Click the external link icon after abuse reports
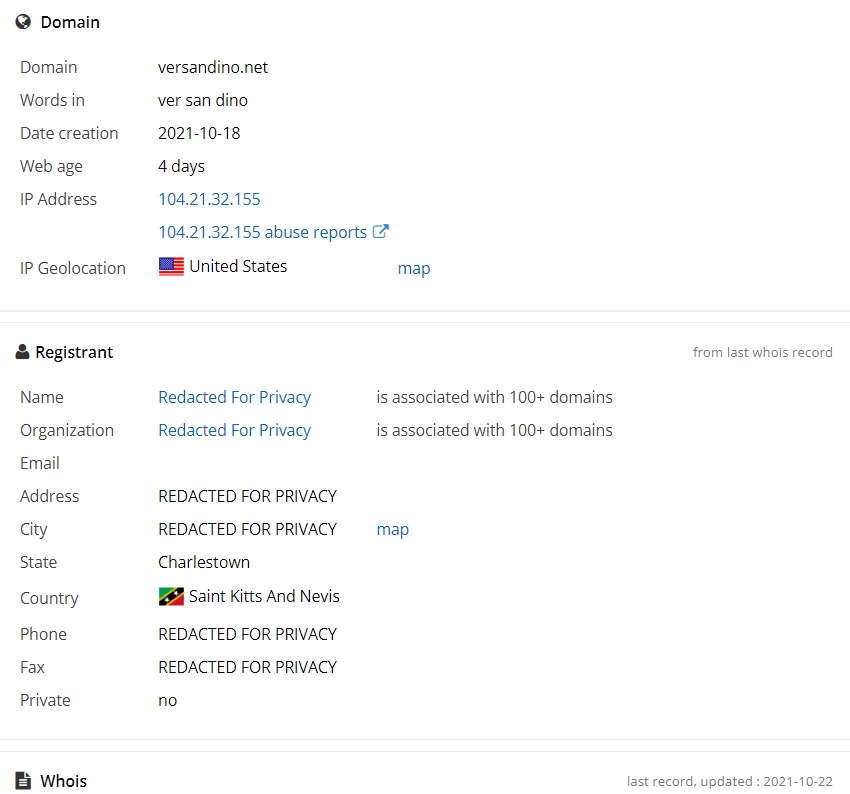The height and width of the screenshot is (794, 850). [381, 231]
